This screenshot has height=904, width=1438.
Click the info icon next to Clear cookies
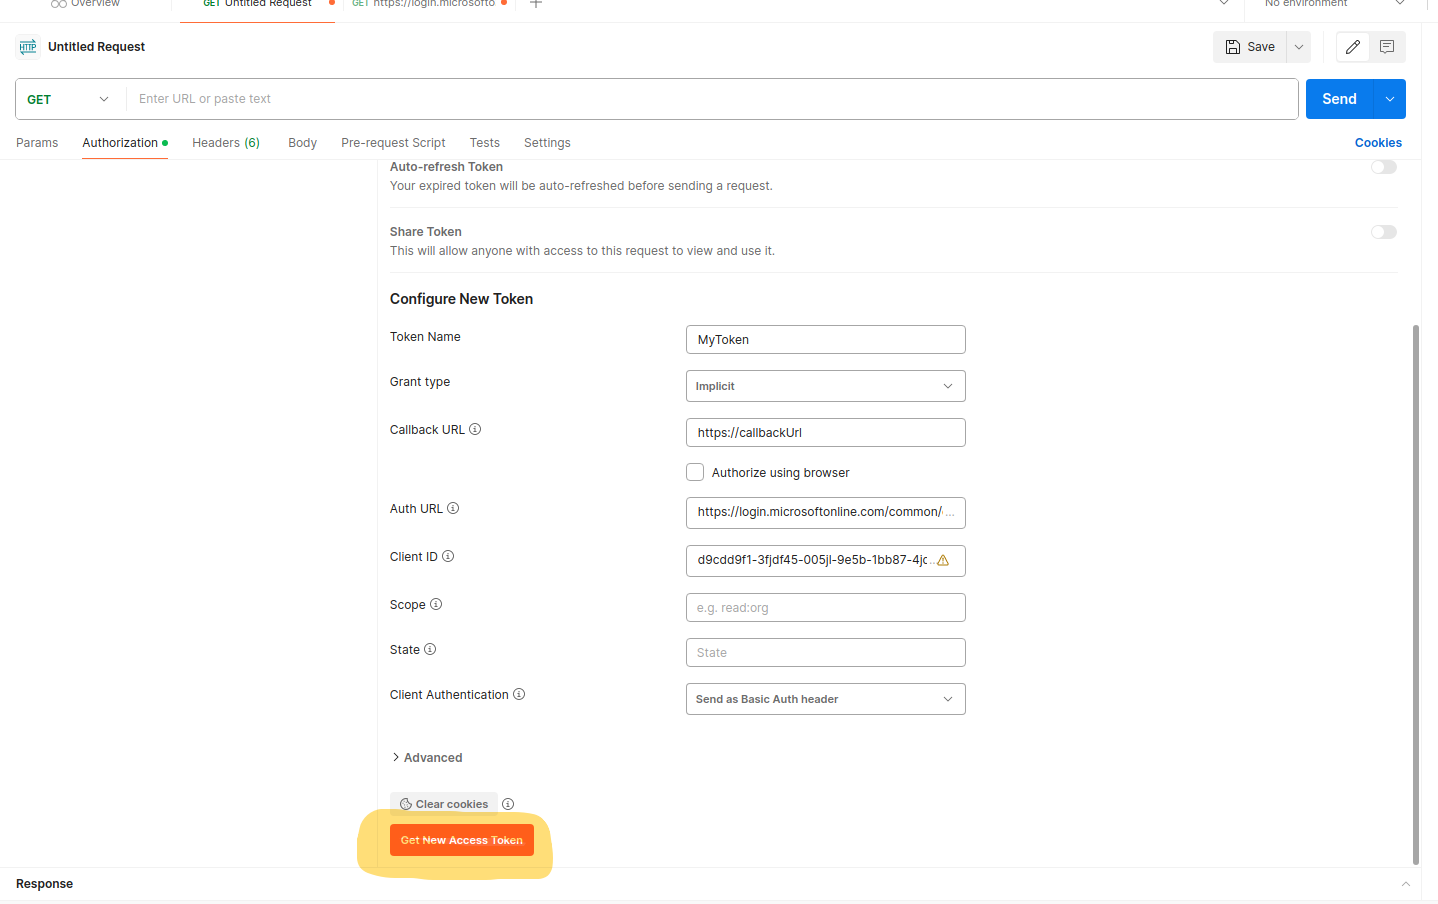508,803
